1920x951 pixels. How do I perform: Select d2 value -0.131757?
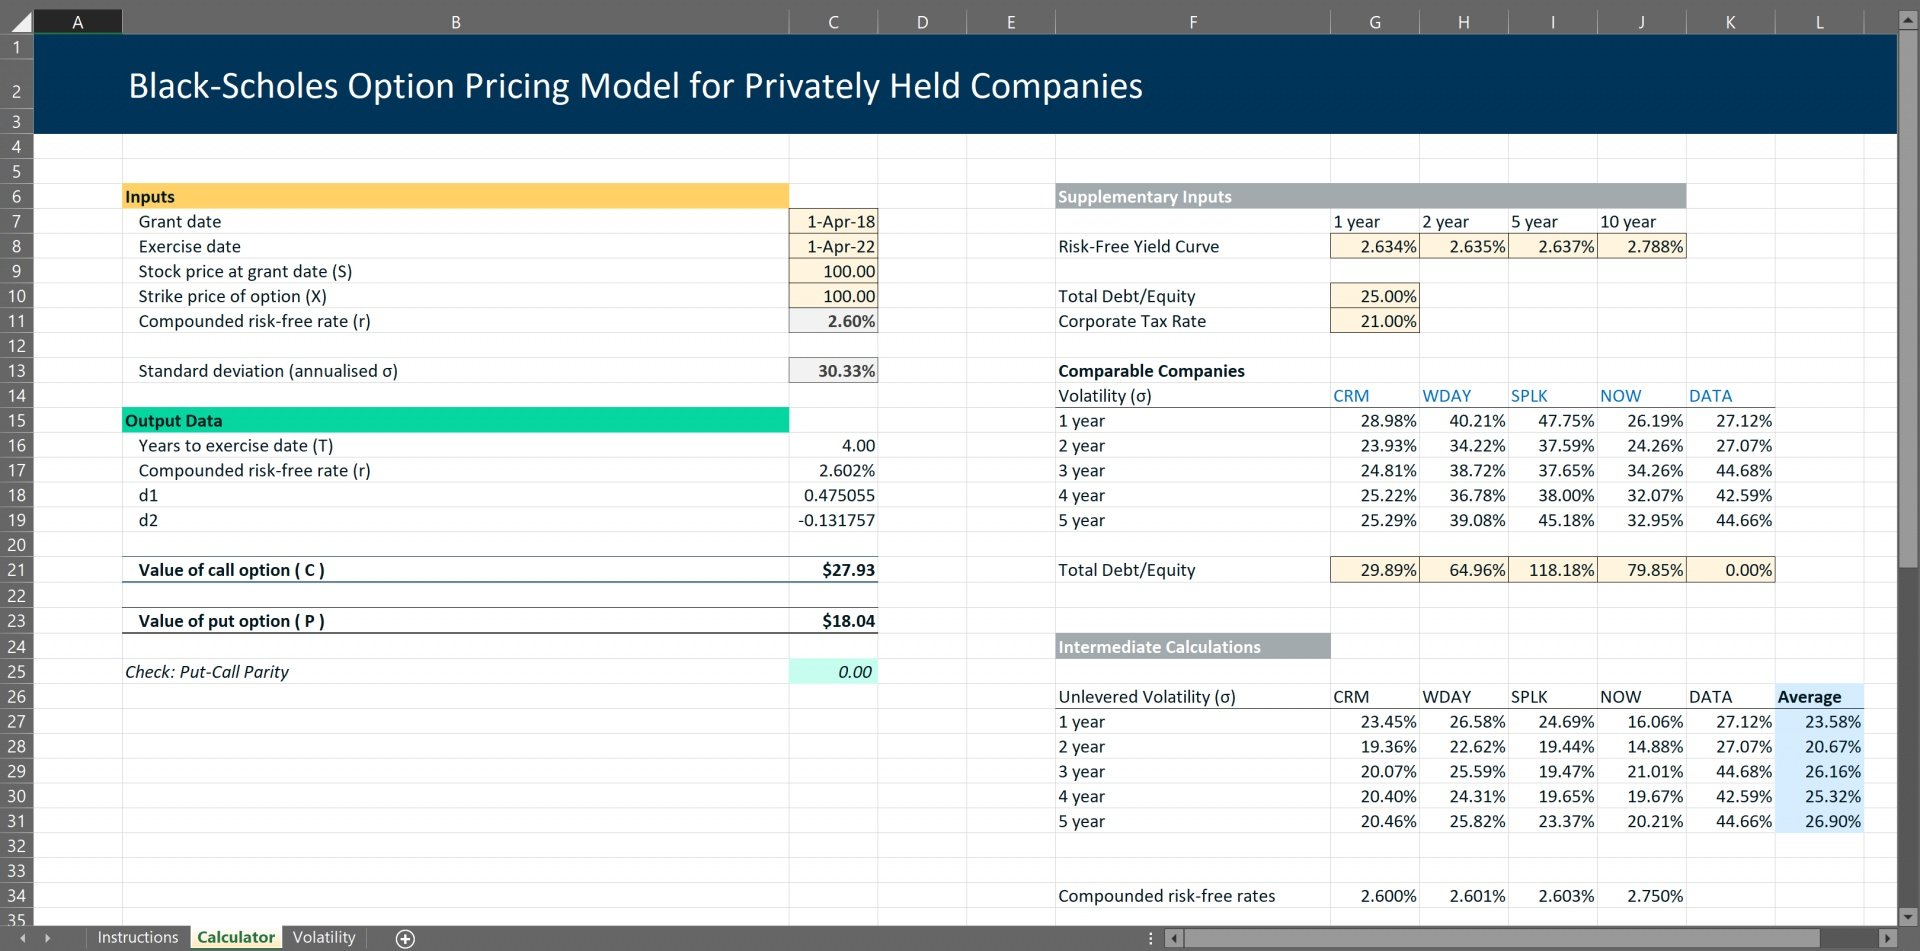click(x=833, y=520)
